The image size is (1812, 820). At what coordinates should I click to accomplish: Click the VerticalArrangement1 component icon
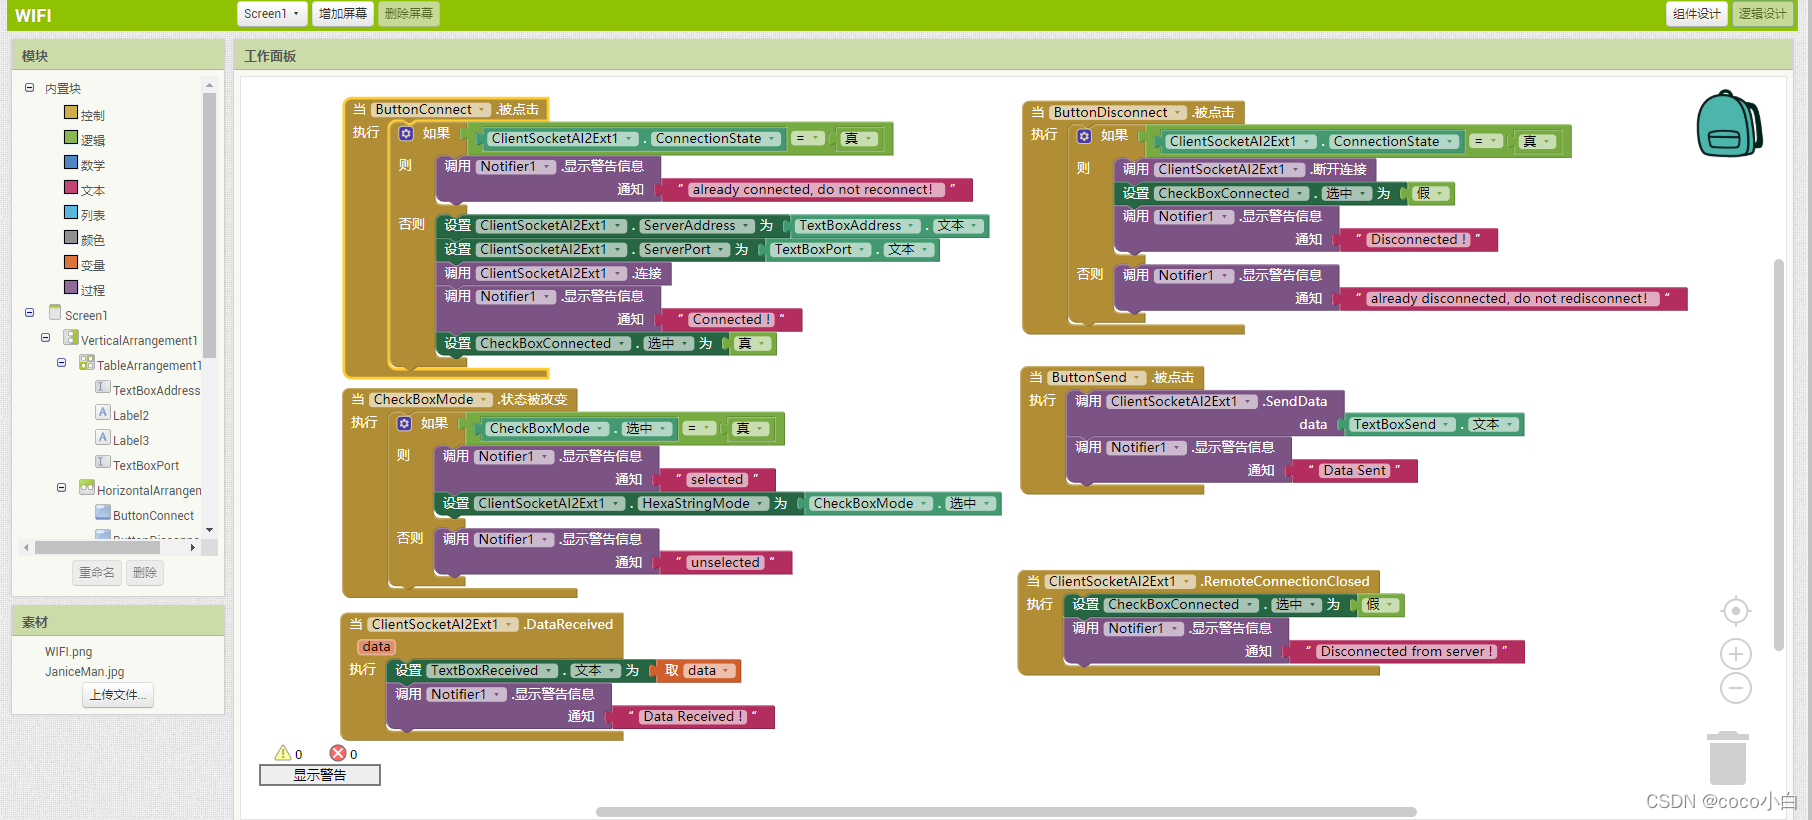coord(71,337)
